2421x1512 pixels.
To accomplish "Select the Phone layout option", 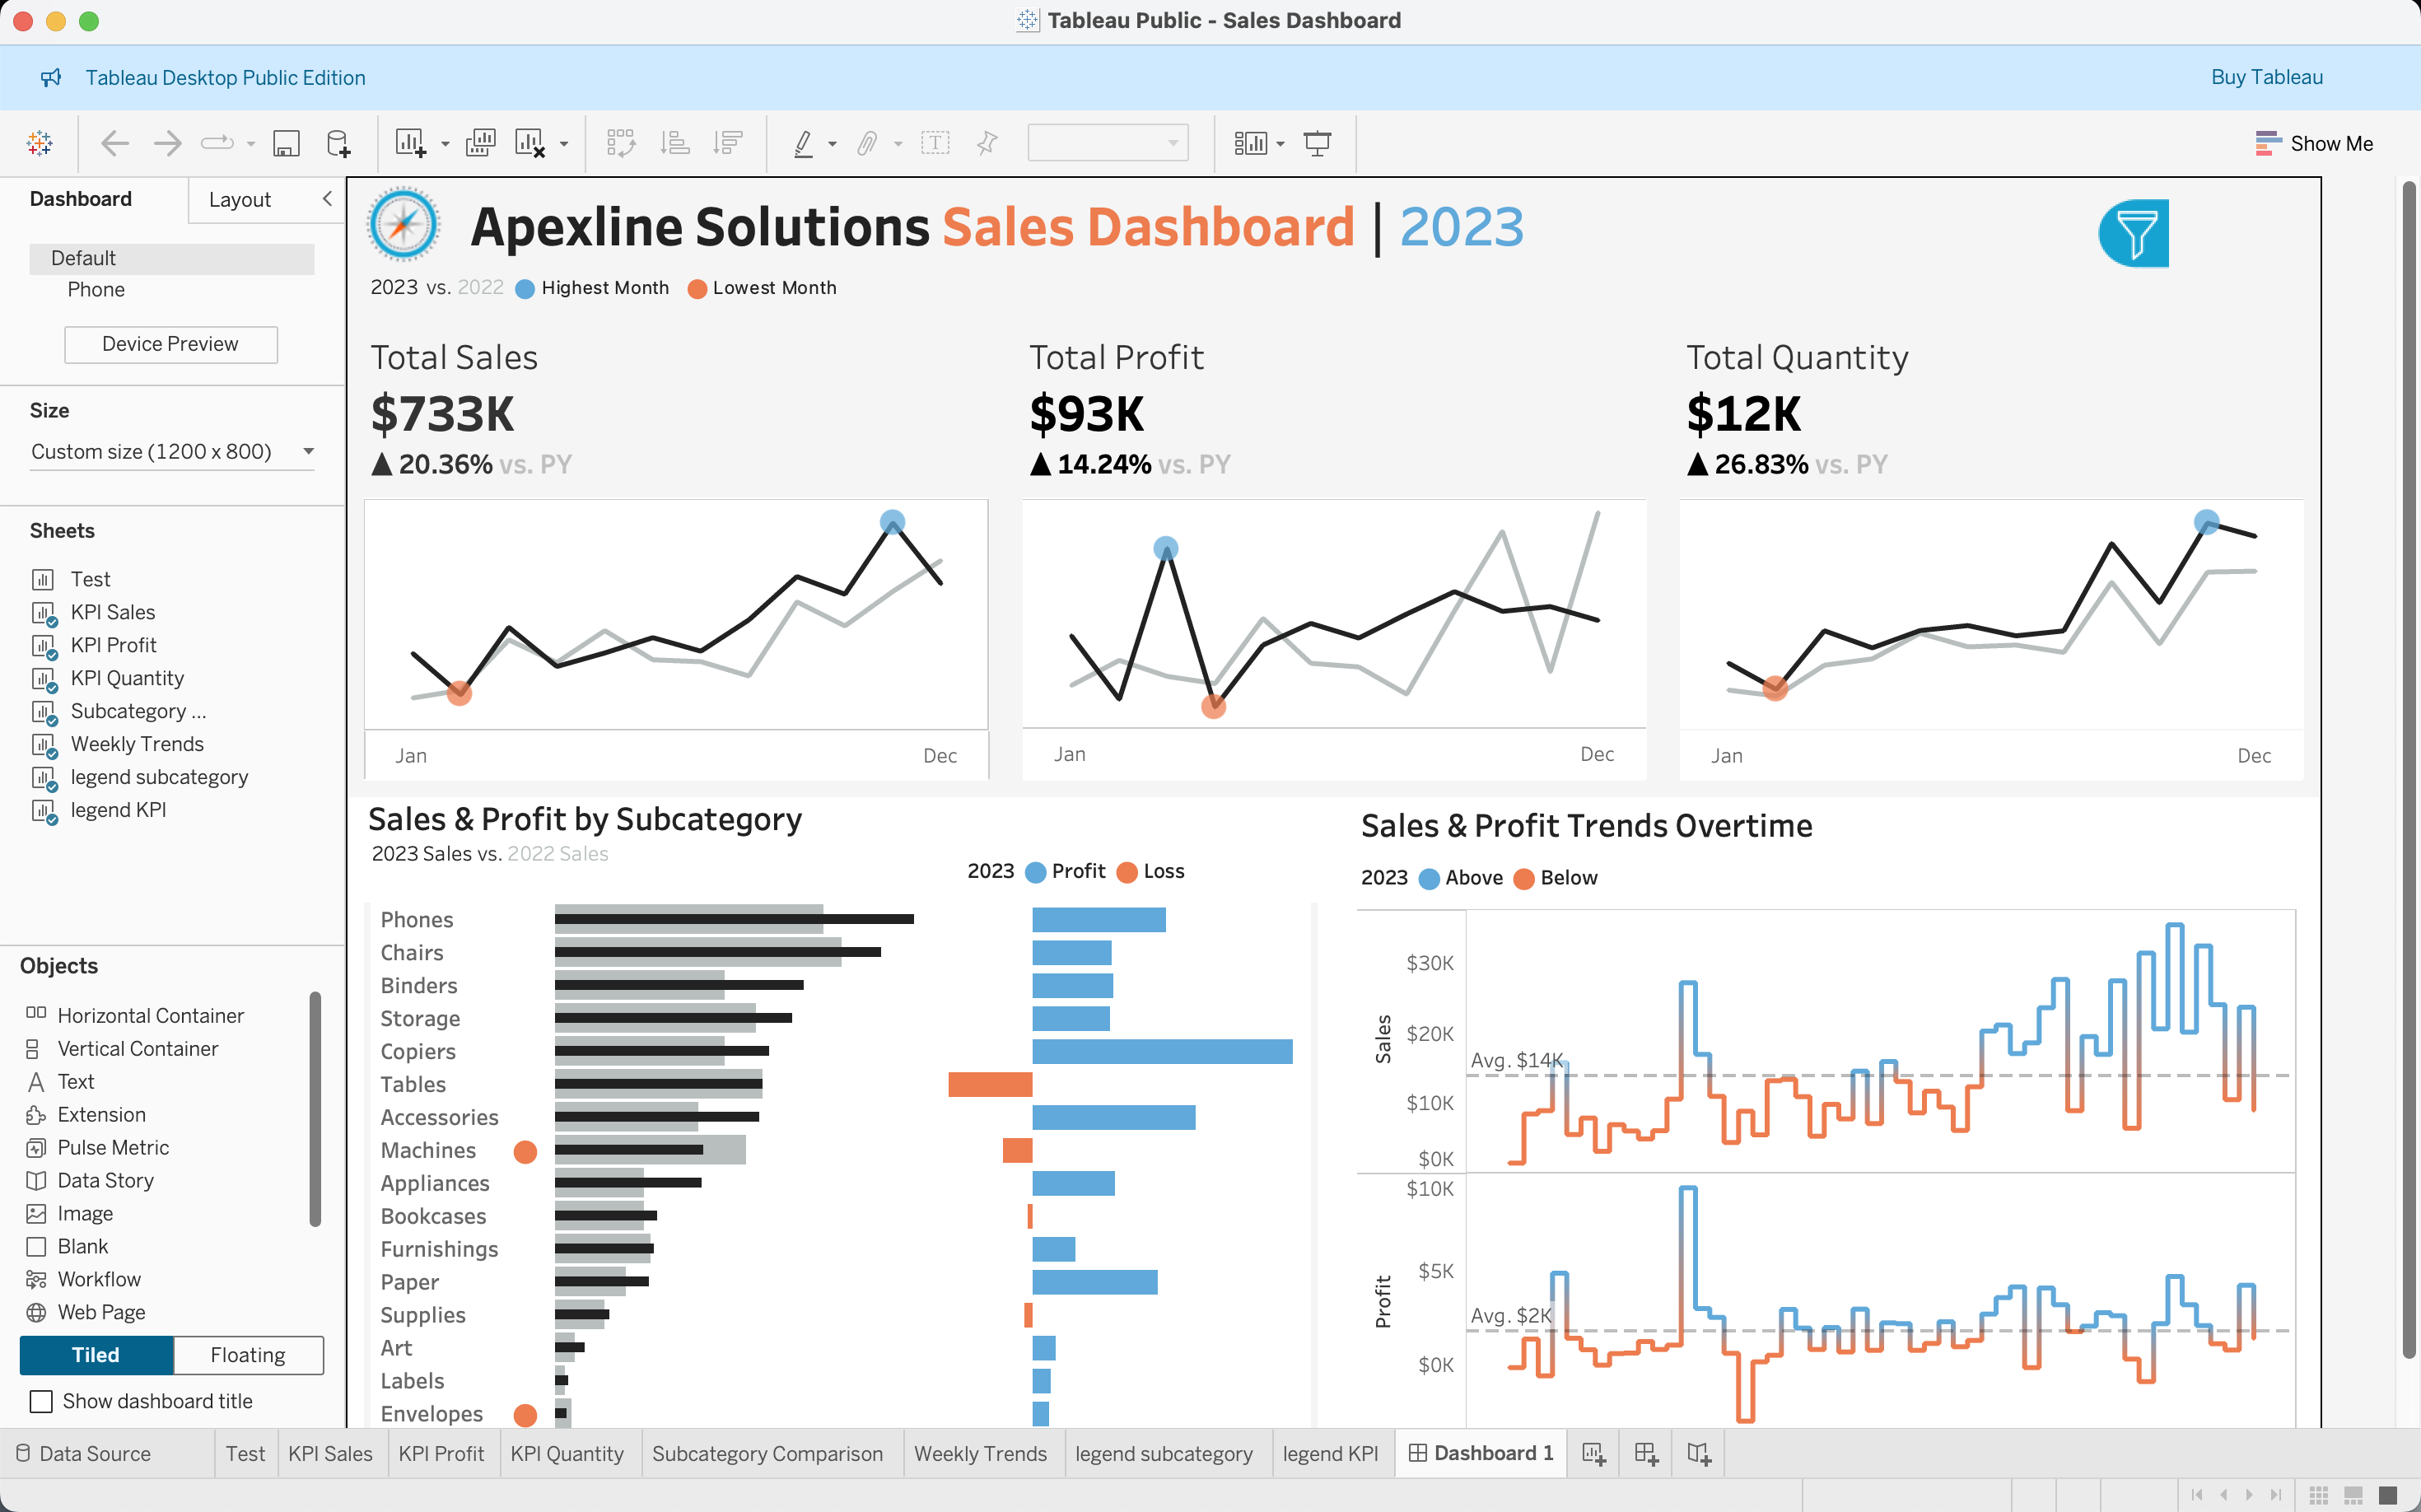I will click(x=96, y=290).
